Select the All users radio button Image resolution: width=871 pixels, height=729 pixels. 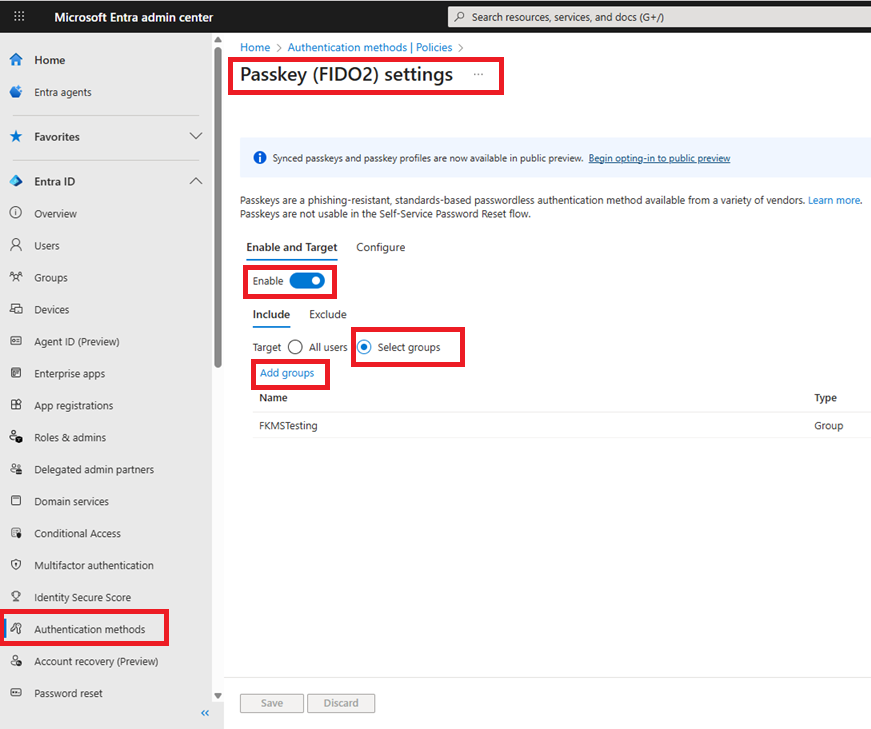(295, 347)
